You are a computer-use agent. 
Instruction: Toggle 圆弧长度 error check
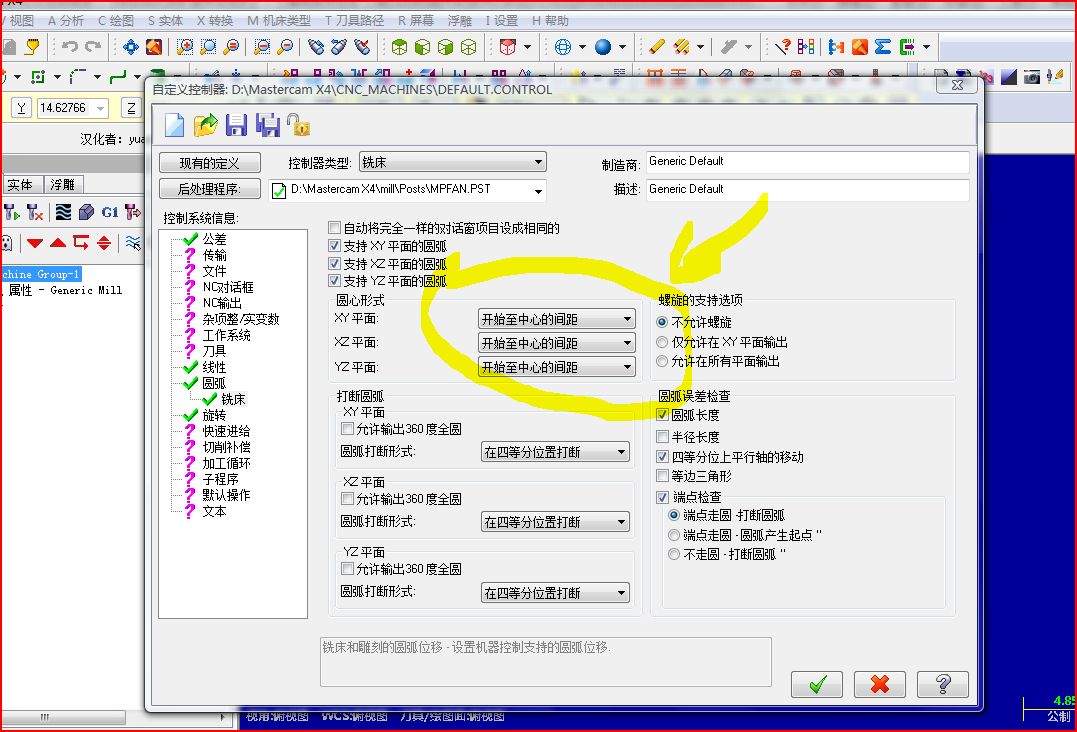point(663,415)
